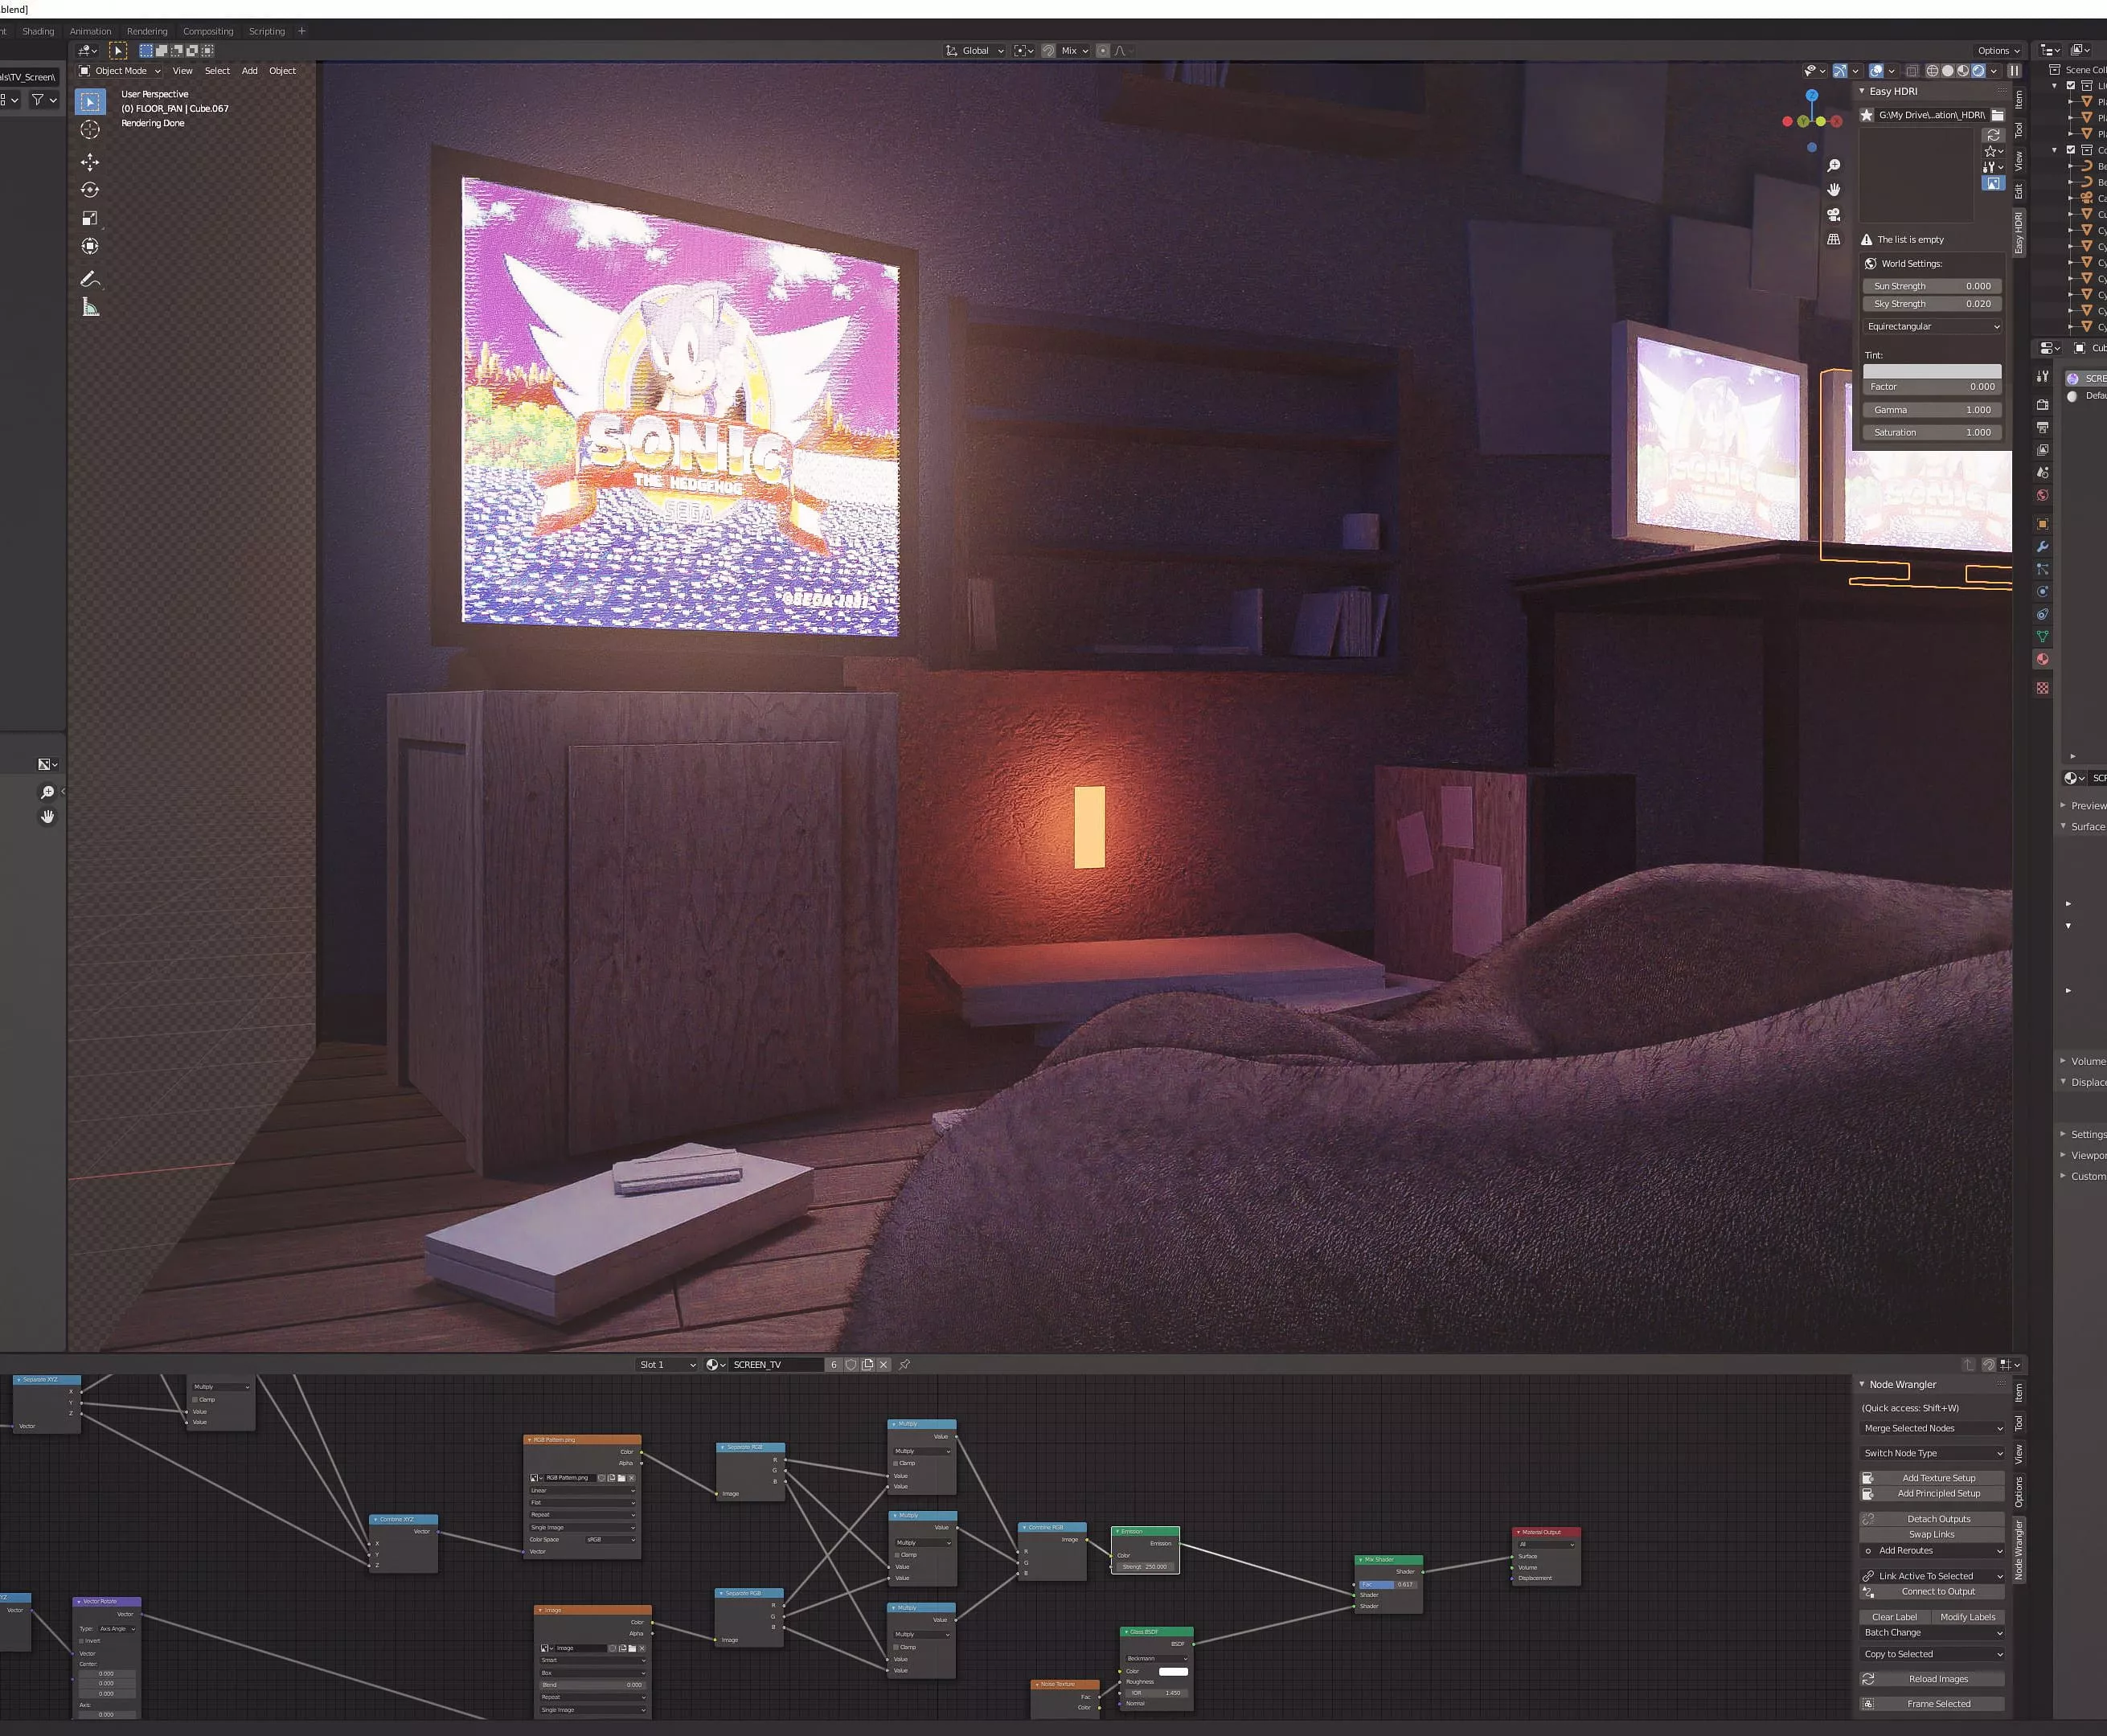
Task: Select the Move tool in viewport toolbar
Action: (x=90, y=162)
